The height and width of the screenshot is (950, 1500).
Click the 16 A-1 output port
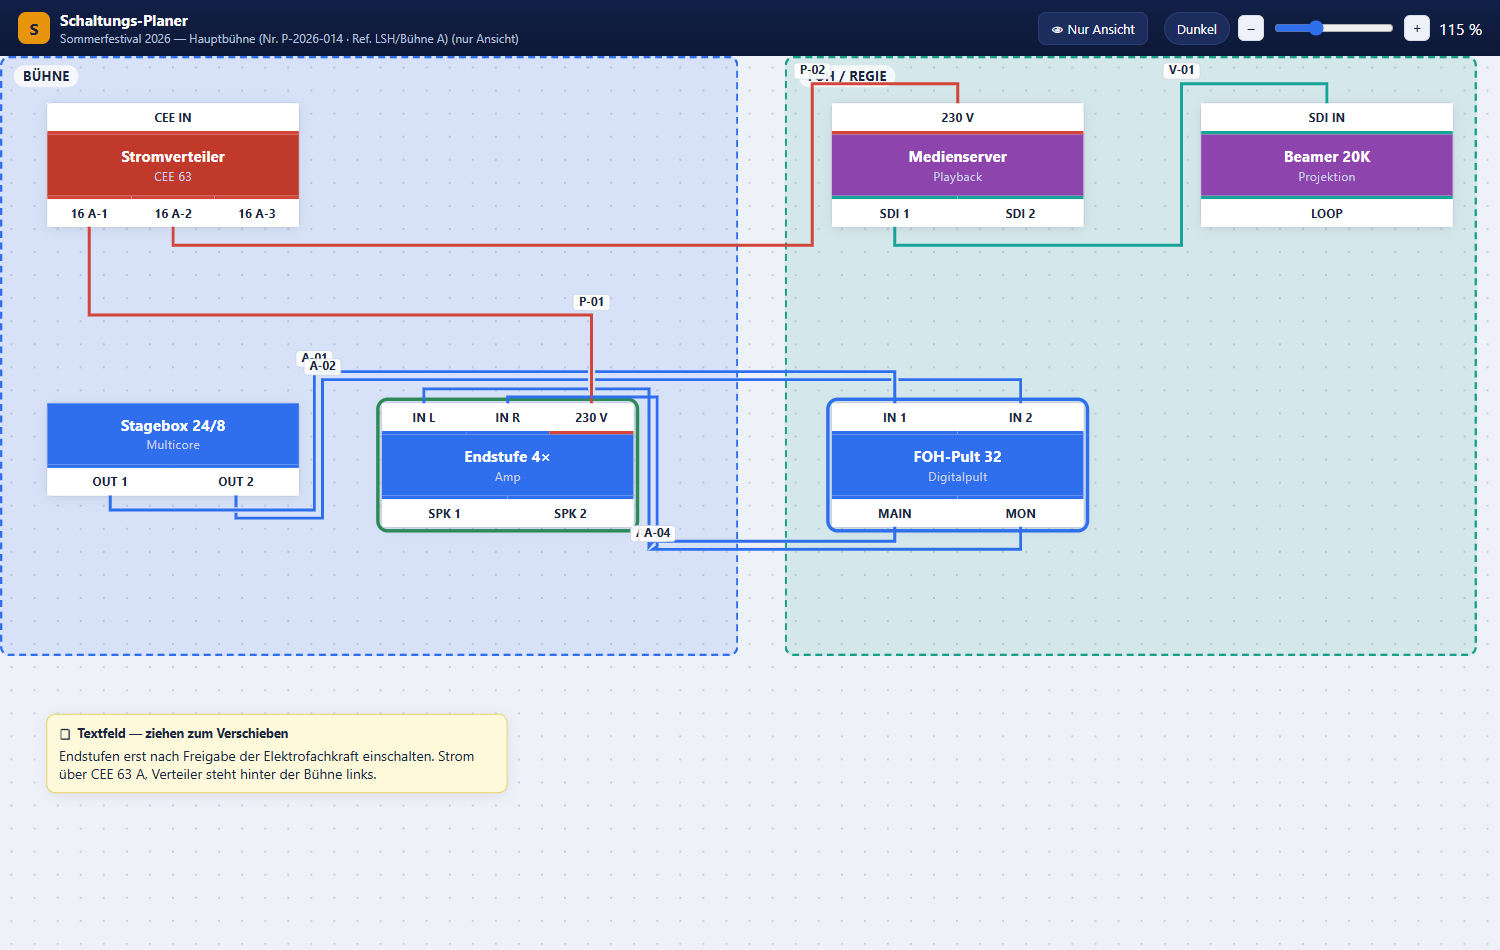[89, 213]
